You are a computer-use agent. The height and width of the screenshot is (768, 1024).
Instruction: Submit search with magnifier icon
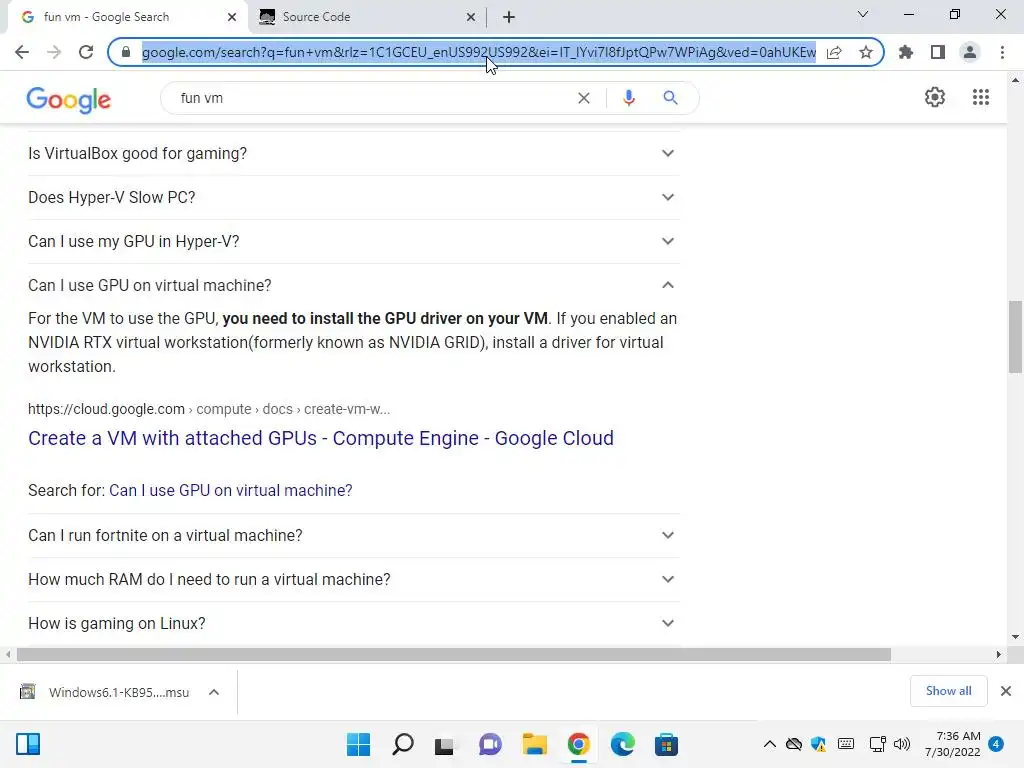tap(670, 98)
